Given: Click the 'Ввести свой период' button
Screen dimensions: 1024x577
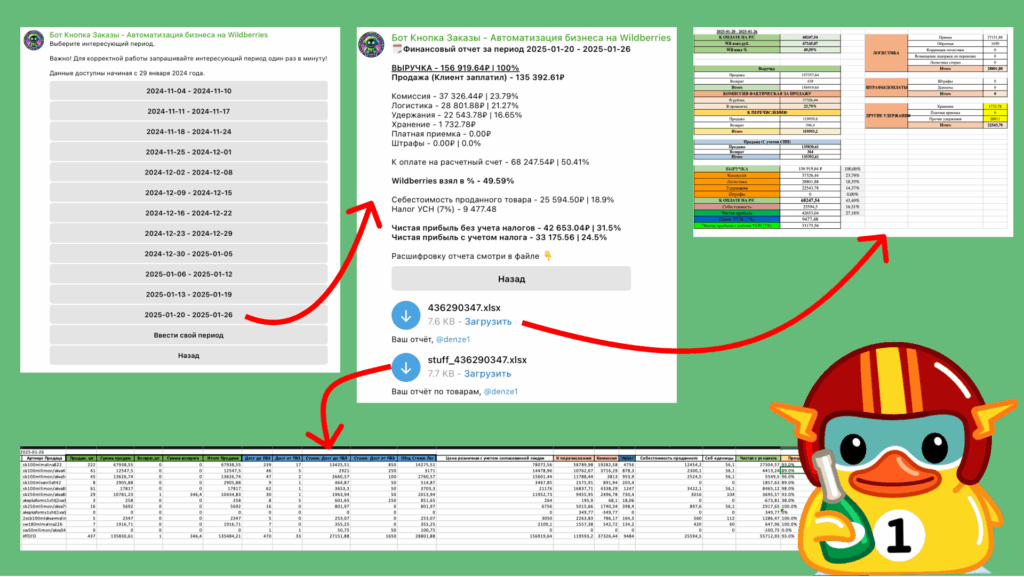Looking at the screenshot, I should pos(189,335).
